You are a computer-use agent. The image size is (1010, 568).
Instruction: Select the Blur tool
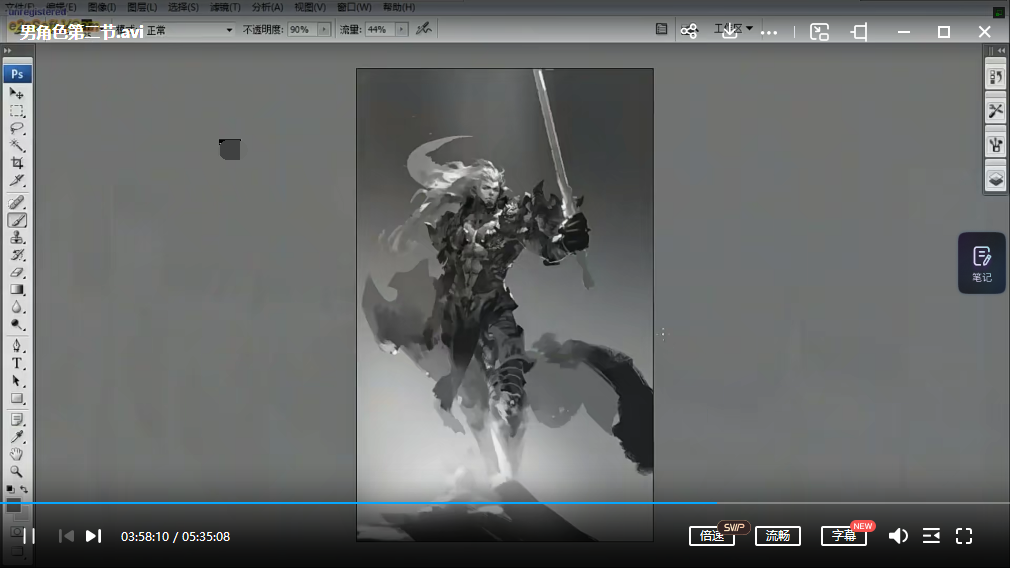[x=17, y=307]
